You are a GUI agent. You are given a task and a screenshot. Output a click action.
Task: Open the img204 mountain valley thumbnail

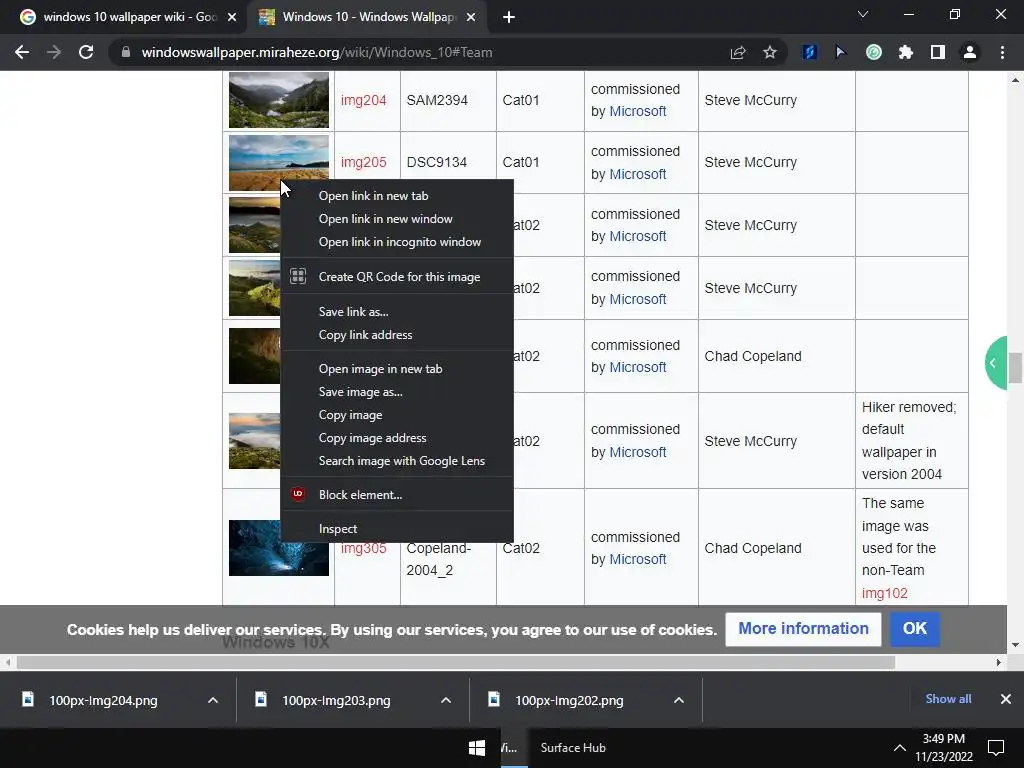279,100
